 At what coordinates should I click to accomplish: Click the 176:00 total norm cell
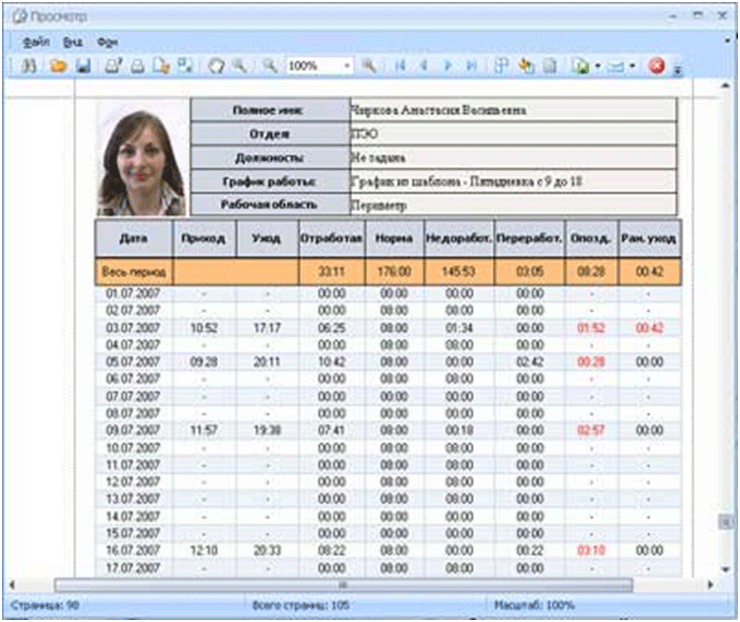[x=394, y=272]
